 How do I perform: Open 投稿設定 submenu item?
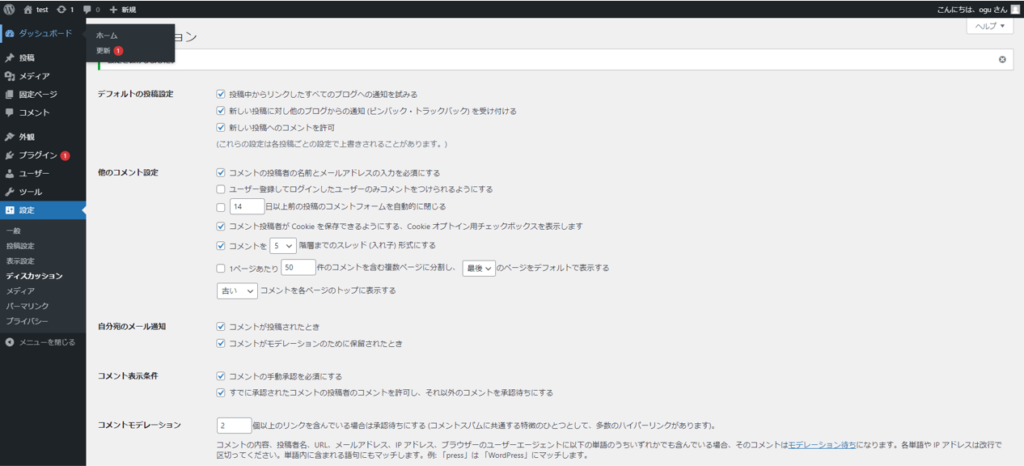20,246
